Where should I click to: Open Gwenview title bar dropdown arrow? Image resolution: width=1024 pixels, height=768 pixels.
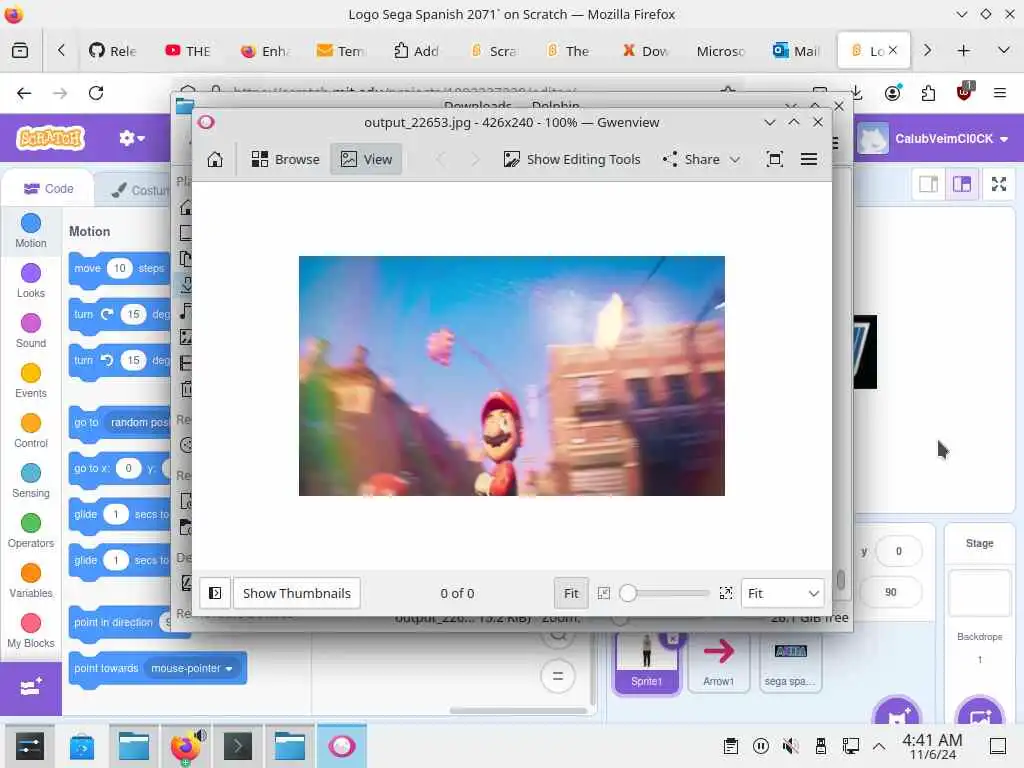click(x=769, y=122)
